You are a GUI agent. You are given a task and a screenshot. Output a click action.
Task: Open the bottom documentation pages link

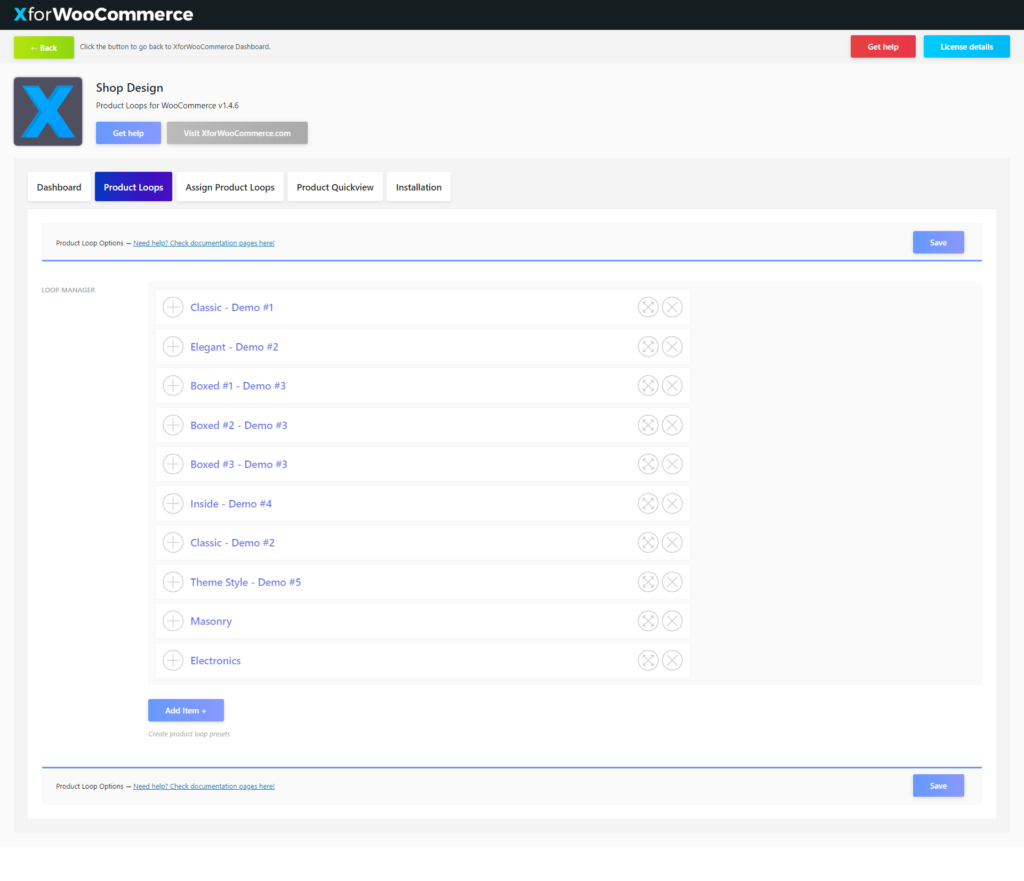204,786
